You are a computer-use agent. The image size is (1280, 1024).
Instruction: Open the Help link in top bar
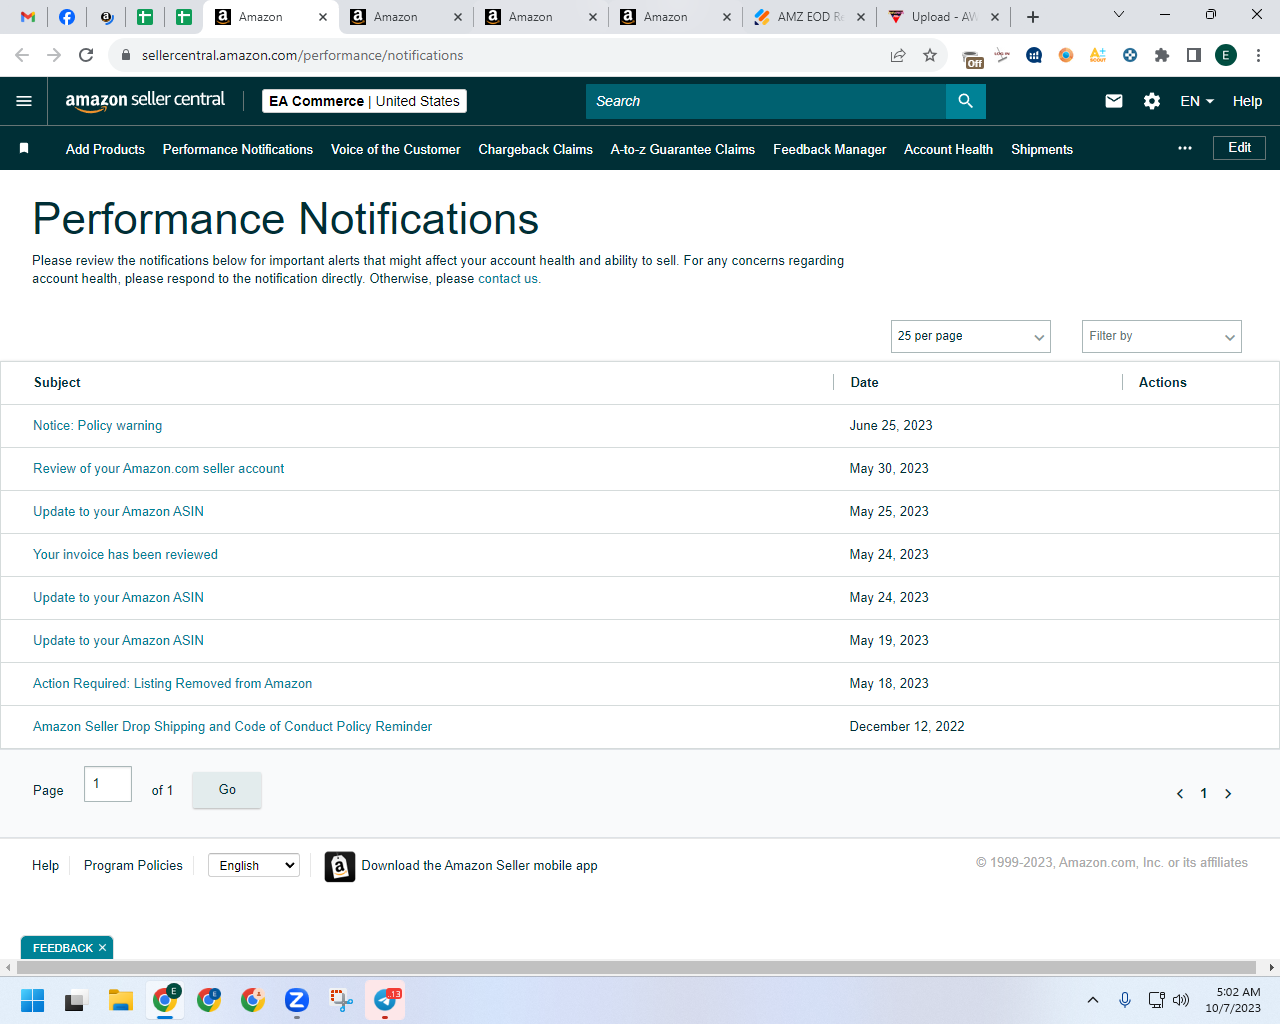coord(1247,101)
